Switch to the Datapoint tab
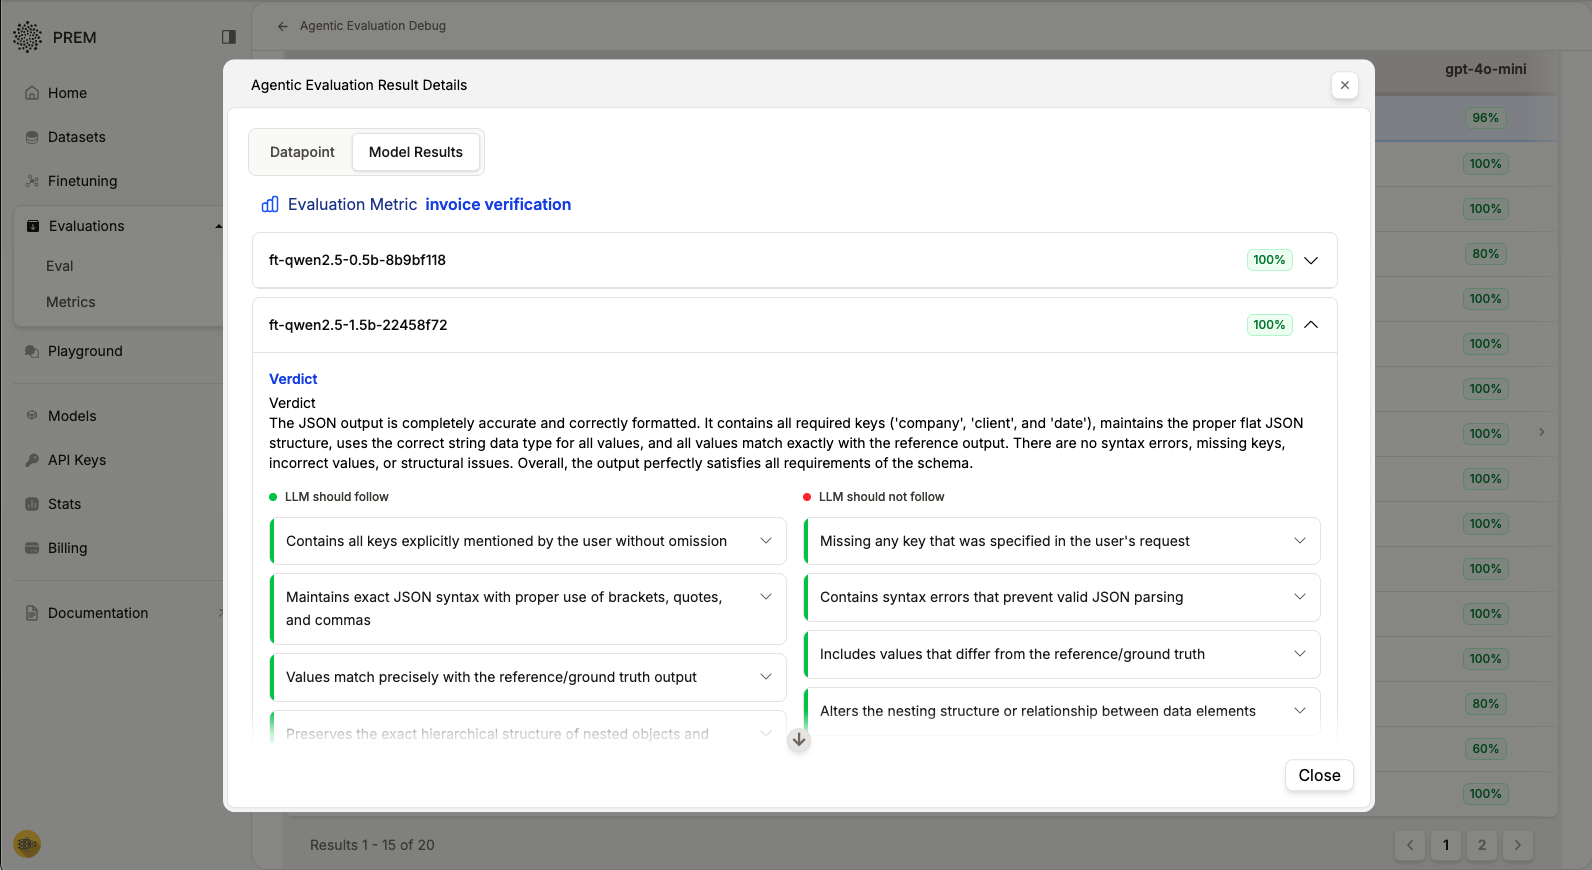Viewport: 1592px width, 870px height. click(x=302, y=152)
